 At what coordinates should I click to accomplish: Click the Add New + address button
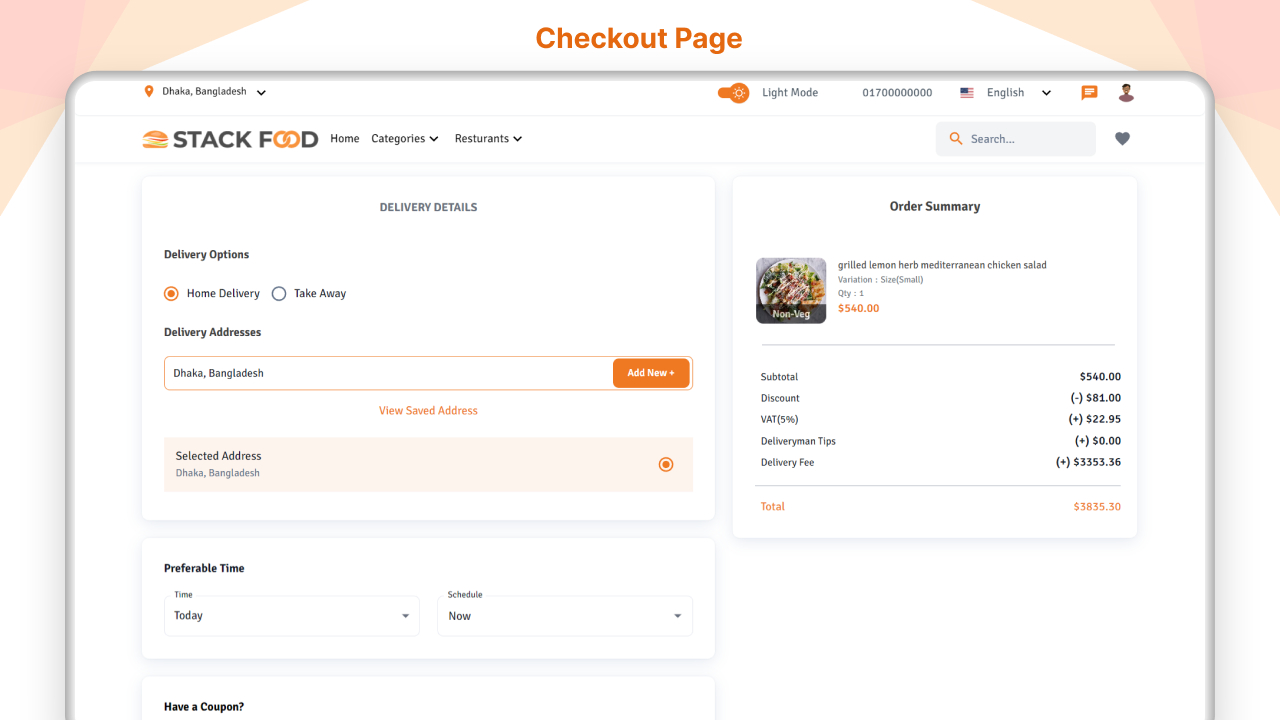point(651,372)
